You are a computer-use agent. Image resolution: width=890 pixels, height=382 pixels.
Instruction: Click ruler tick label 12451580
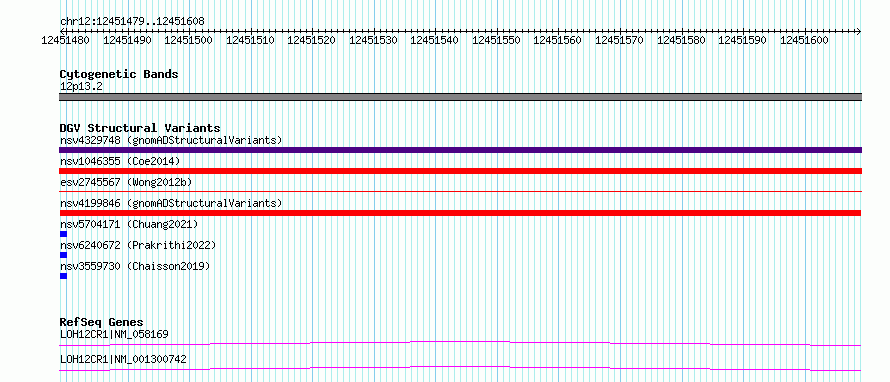coord(681,40)
